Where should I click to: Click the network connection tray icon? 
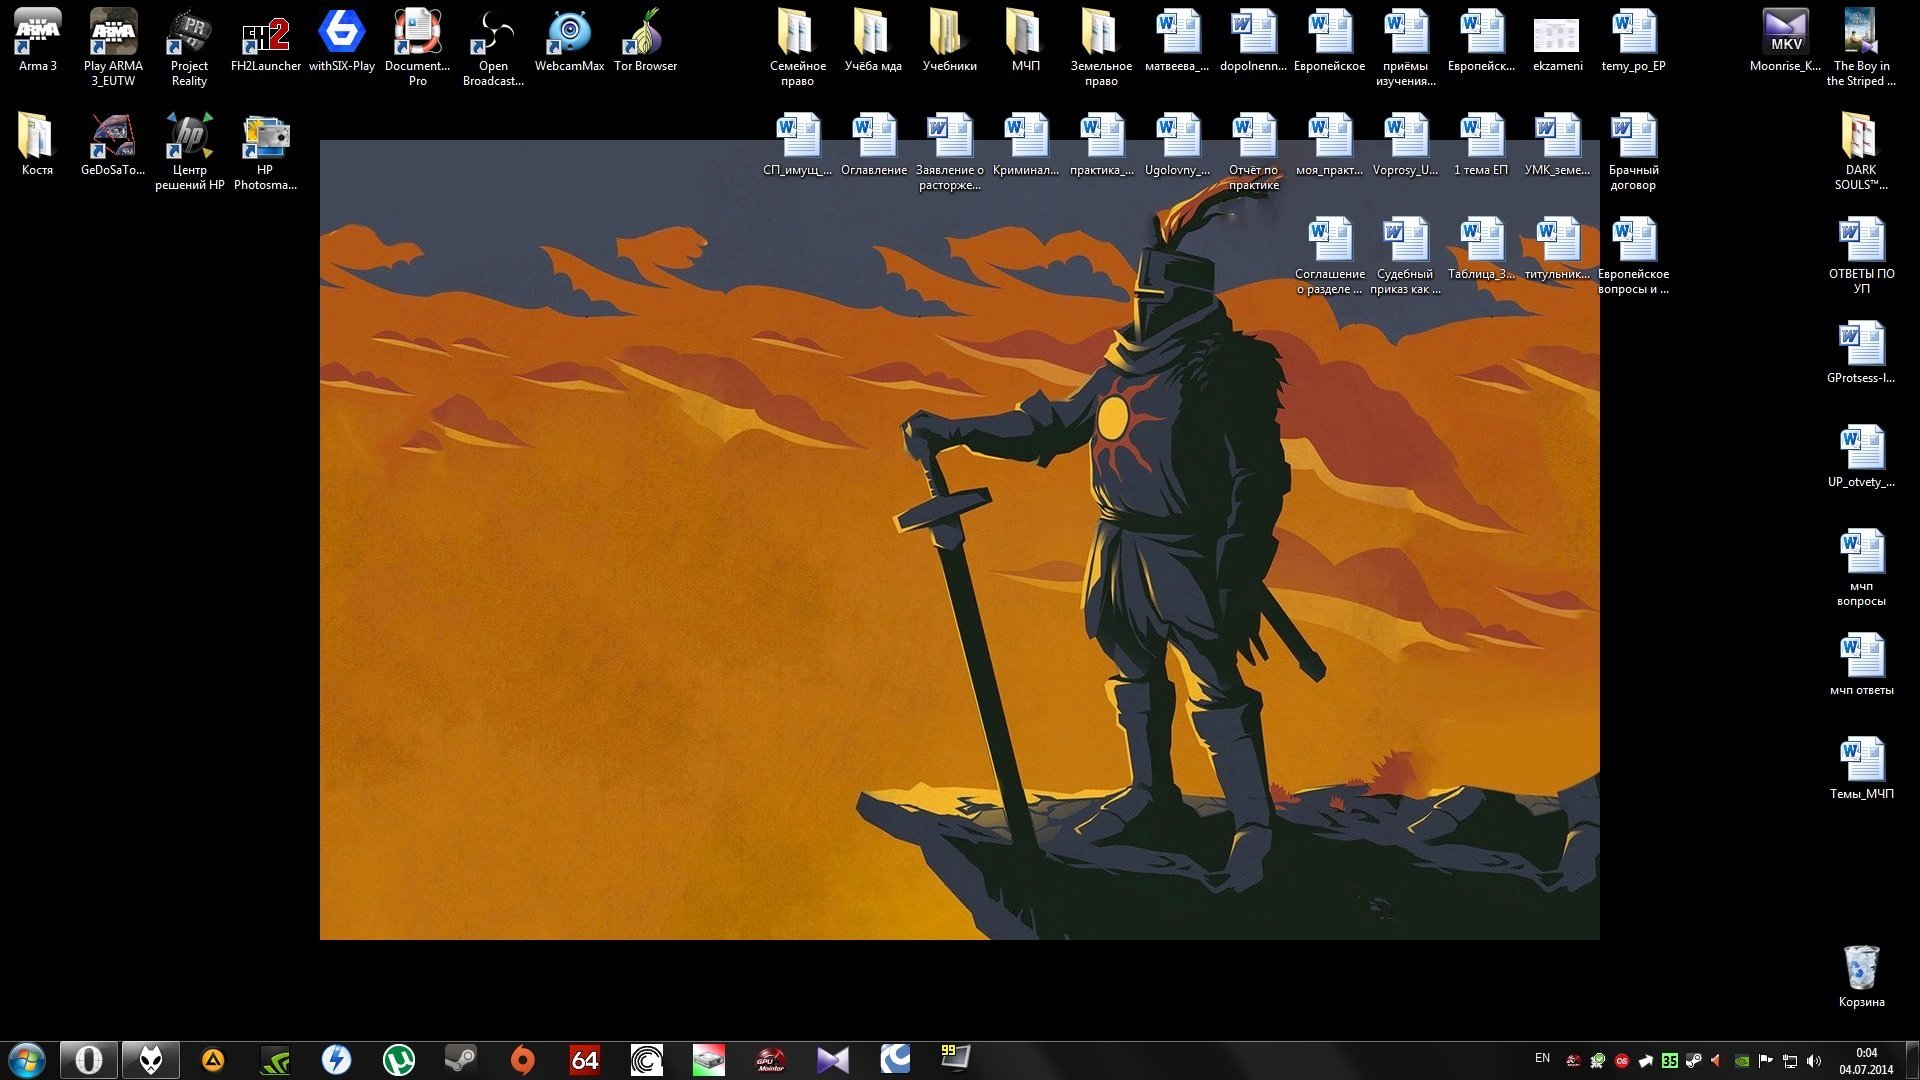tap(1790, 1061)
